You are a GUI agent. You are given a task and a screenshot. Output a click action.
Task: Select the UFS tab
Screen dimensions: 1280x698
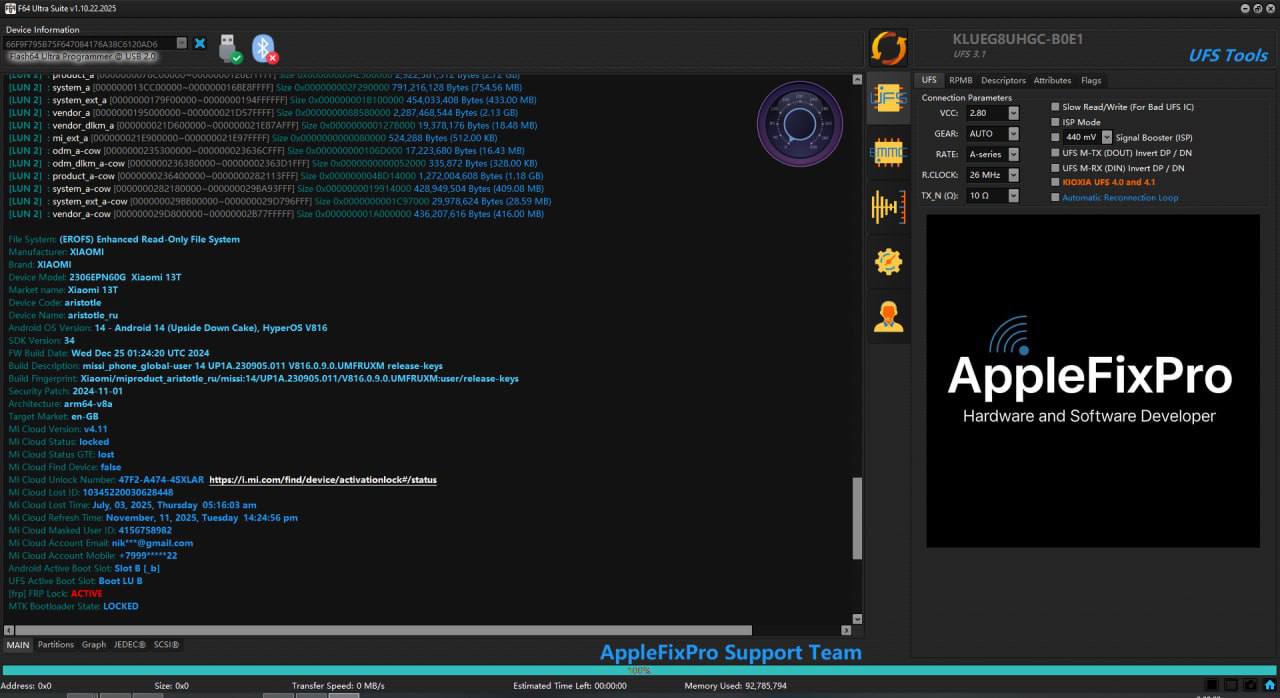929,80
